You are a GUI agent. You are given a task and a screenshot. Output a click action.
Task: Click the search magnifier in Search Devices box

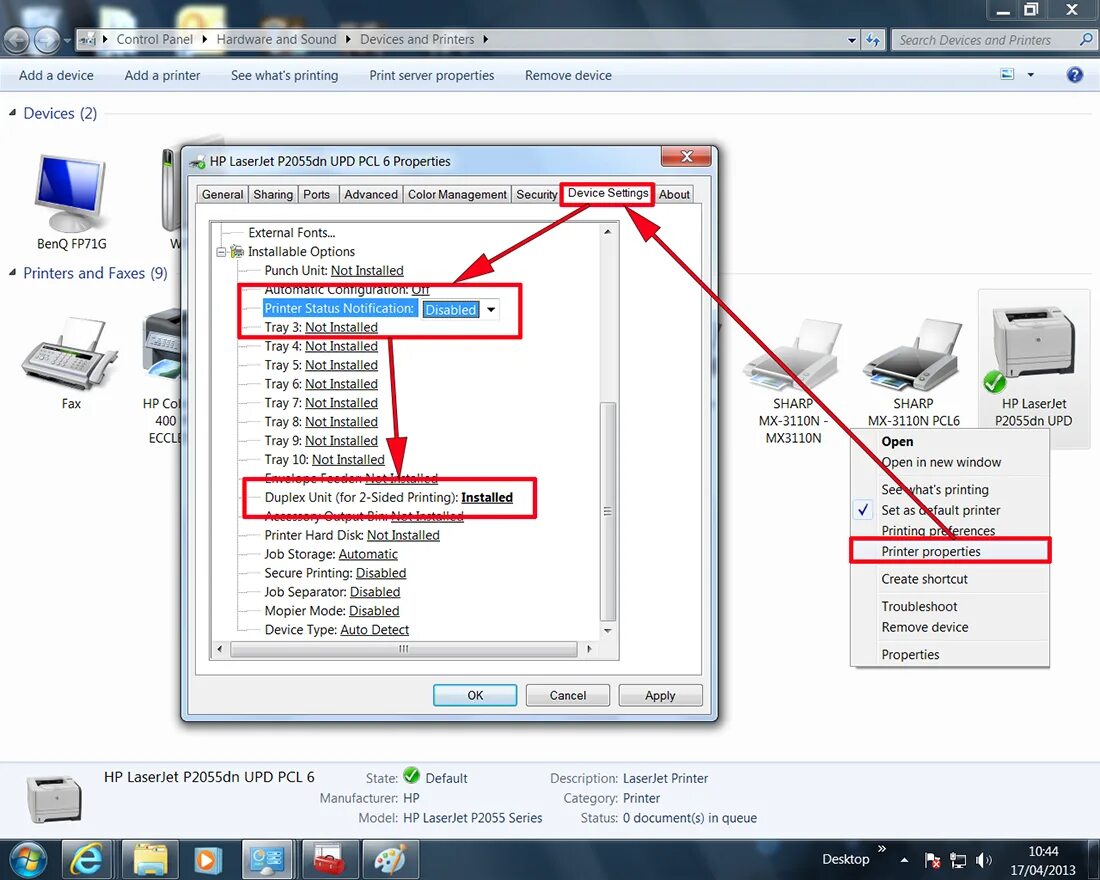[x=1086, y=40]
